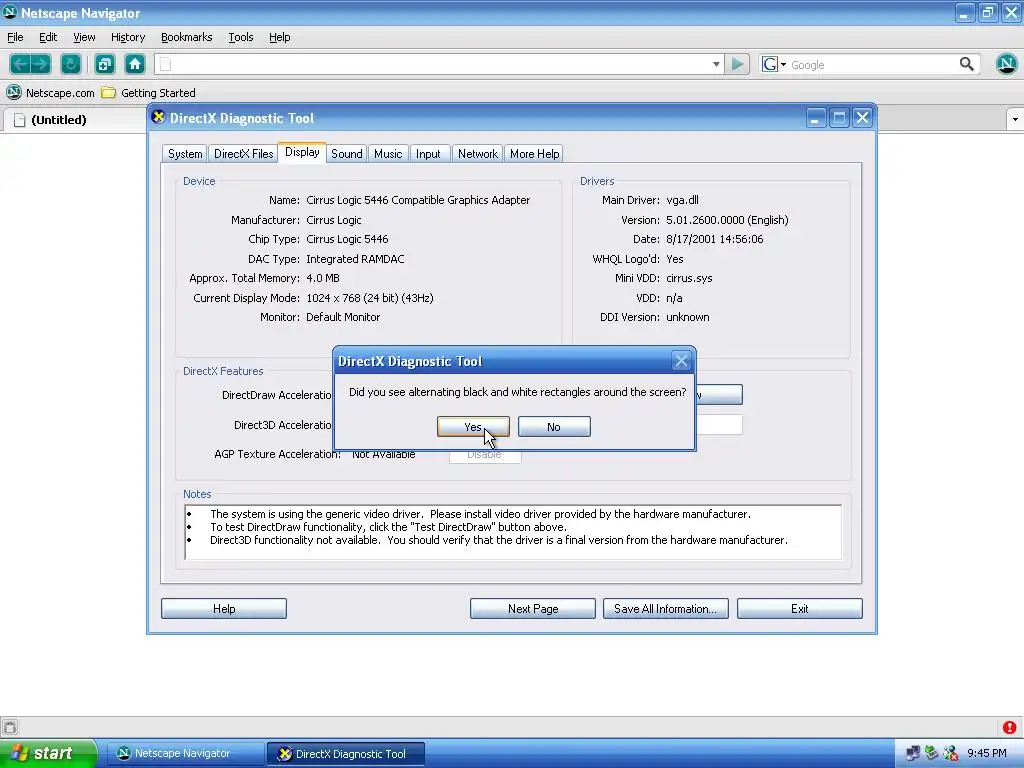This screenshot has width=1024, height=768.
Task: Switch to the System tab
Action: pos(185,153)
